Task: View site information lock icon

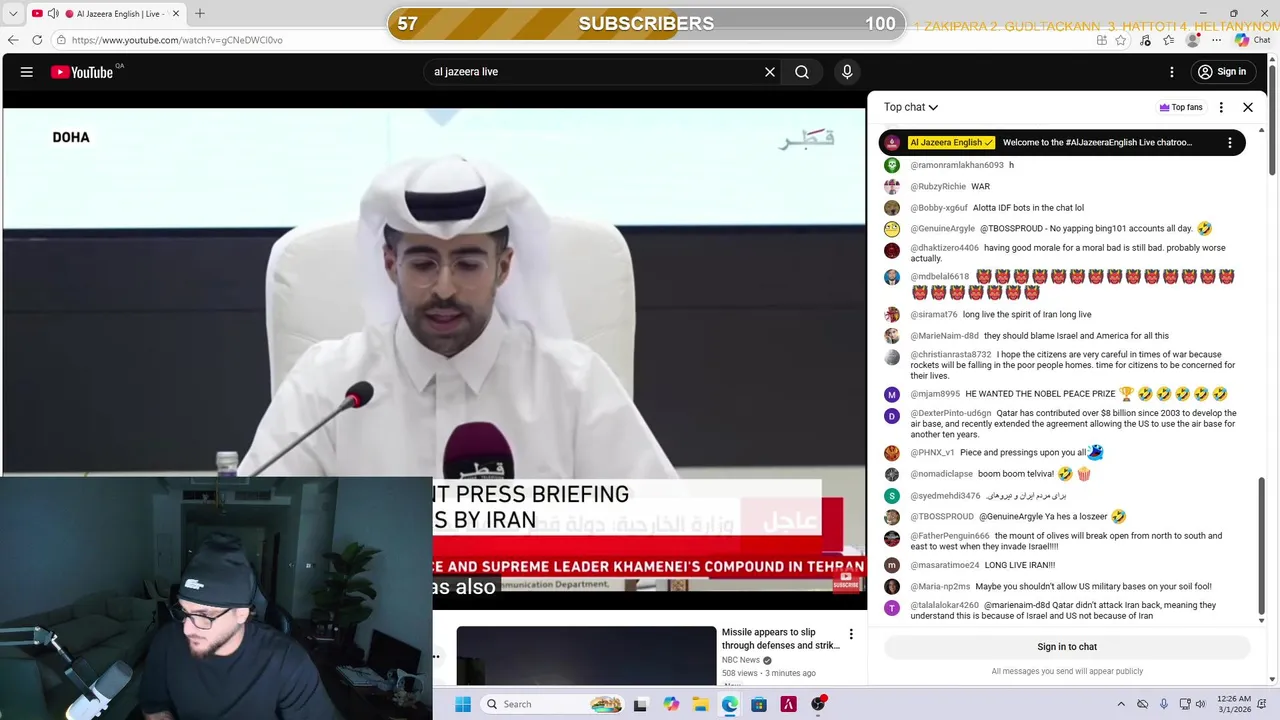Action: point(61,40)
